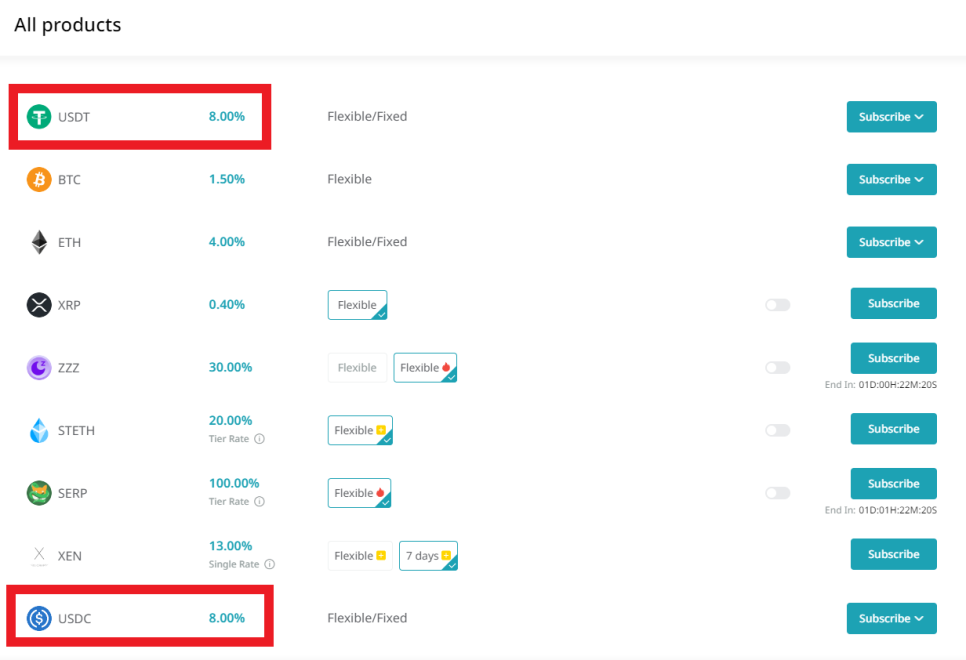The width and height of the screenshot is (966, 660).
Task: Toggle the STETH row switch
Action: (x=777, y=430)
